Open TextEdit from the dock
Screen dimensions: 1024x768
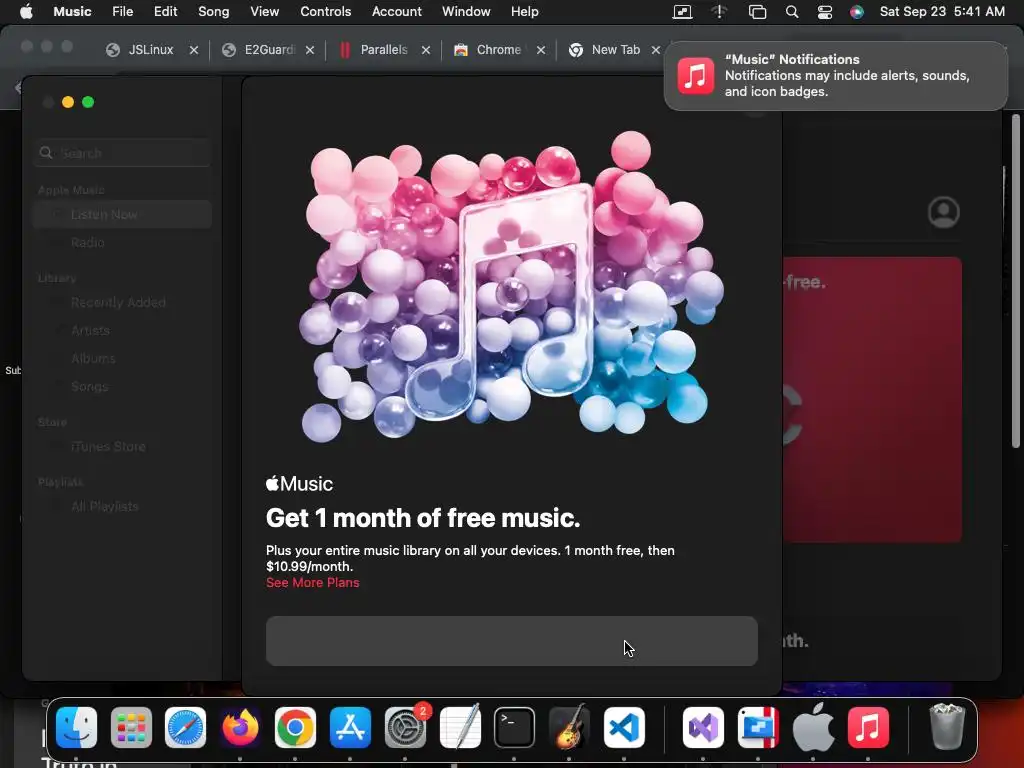(x=460, y=727)
